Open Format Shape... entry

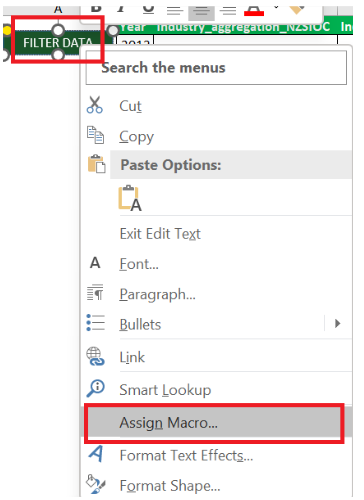pyautogui.click(x=170, y=486)
